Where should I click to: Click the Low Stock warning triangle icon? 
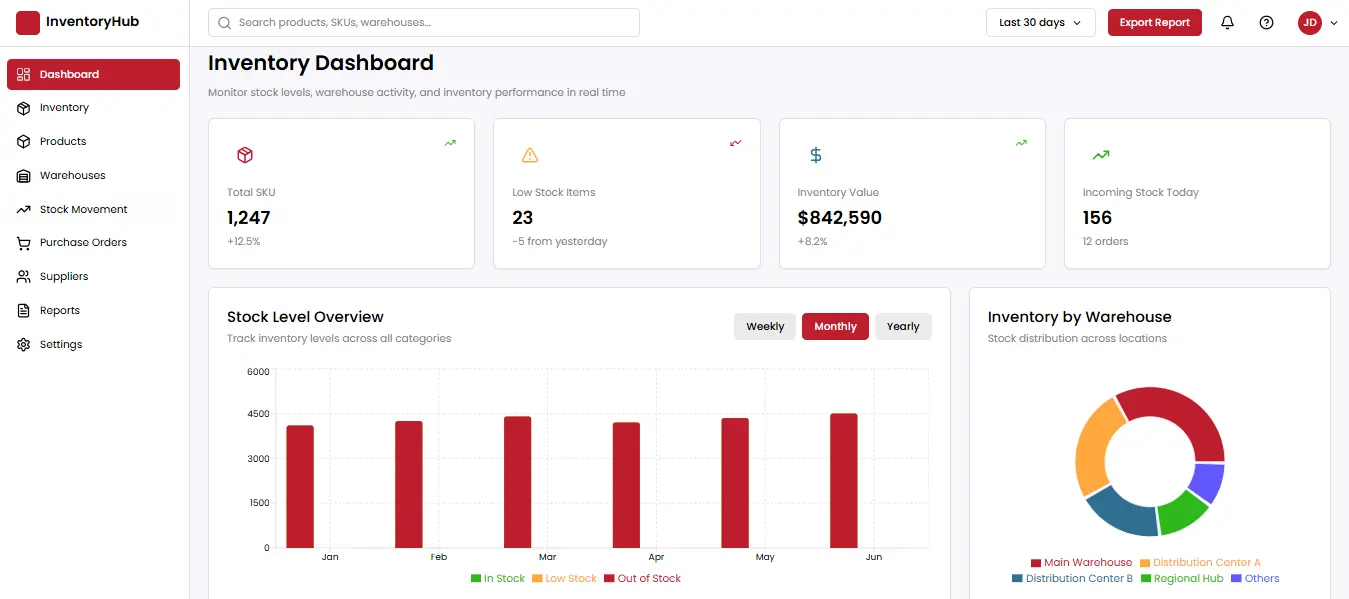(x=530, y=155)
